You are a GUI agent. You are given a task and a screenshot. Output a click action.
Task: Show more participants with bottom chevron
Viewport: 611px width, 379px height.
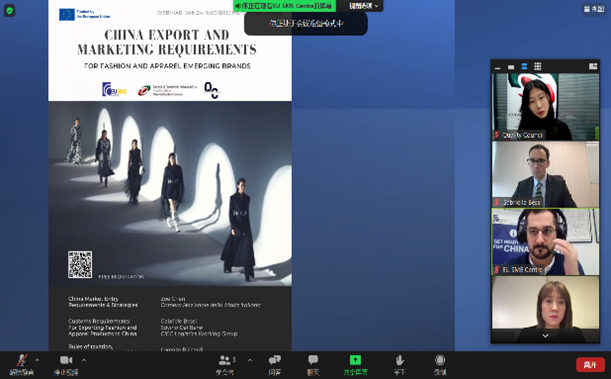click(x=545, y=336)
